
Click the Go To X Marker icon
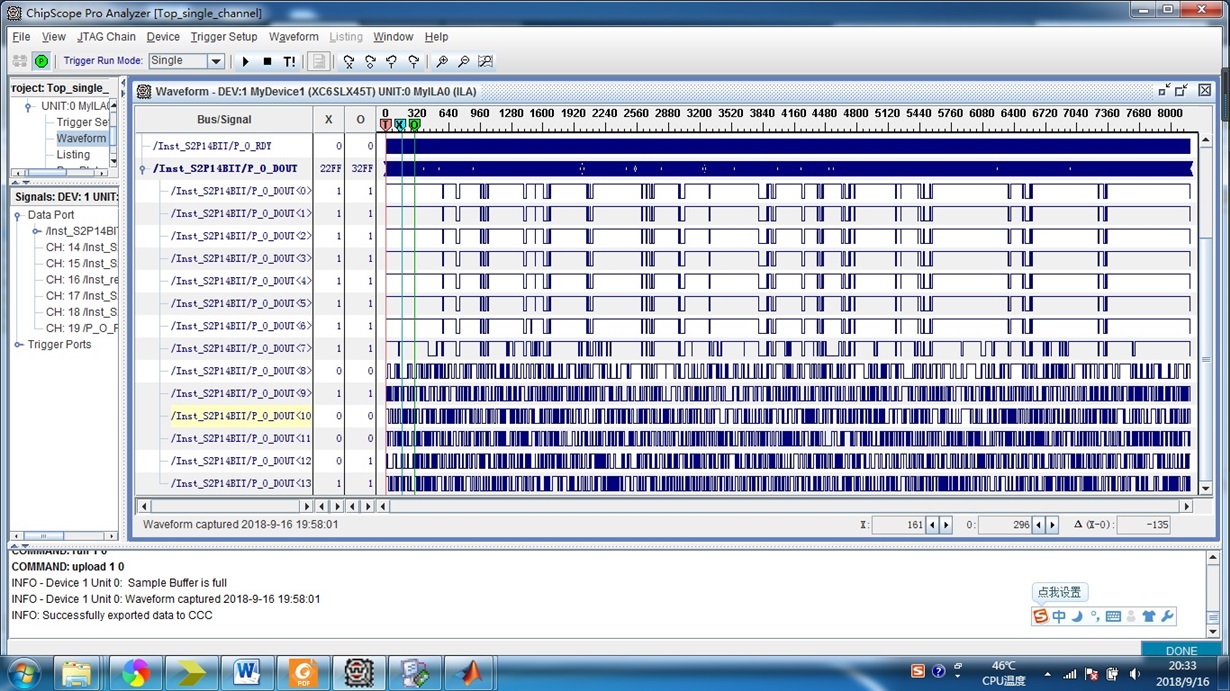point(348,61)
